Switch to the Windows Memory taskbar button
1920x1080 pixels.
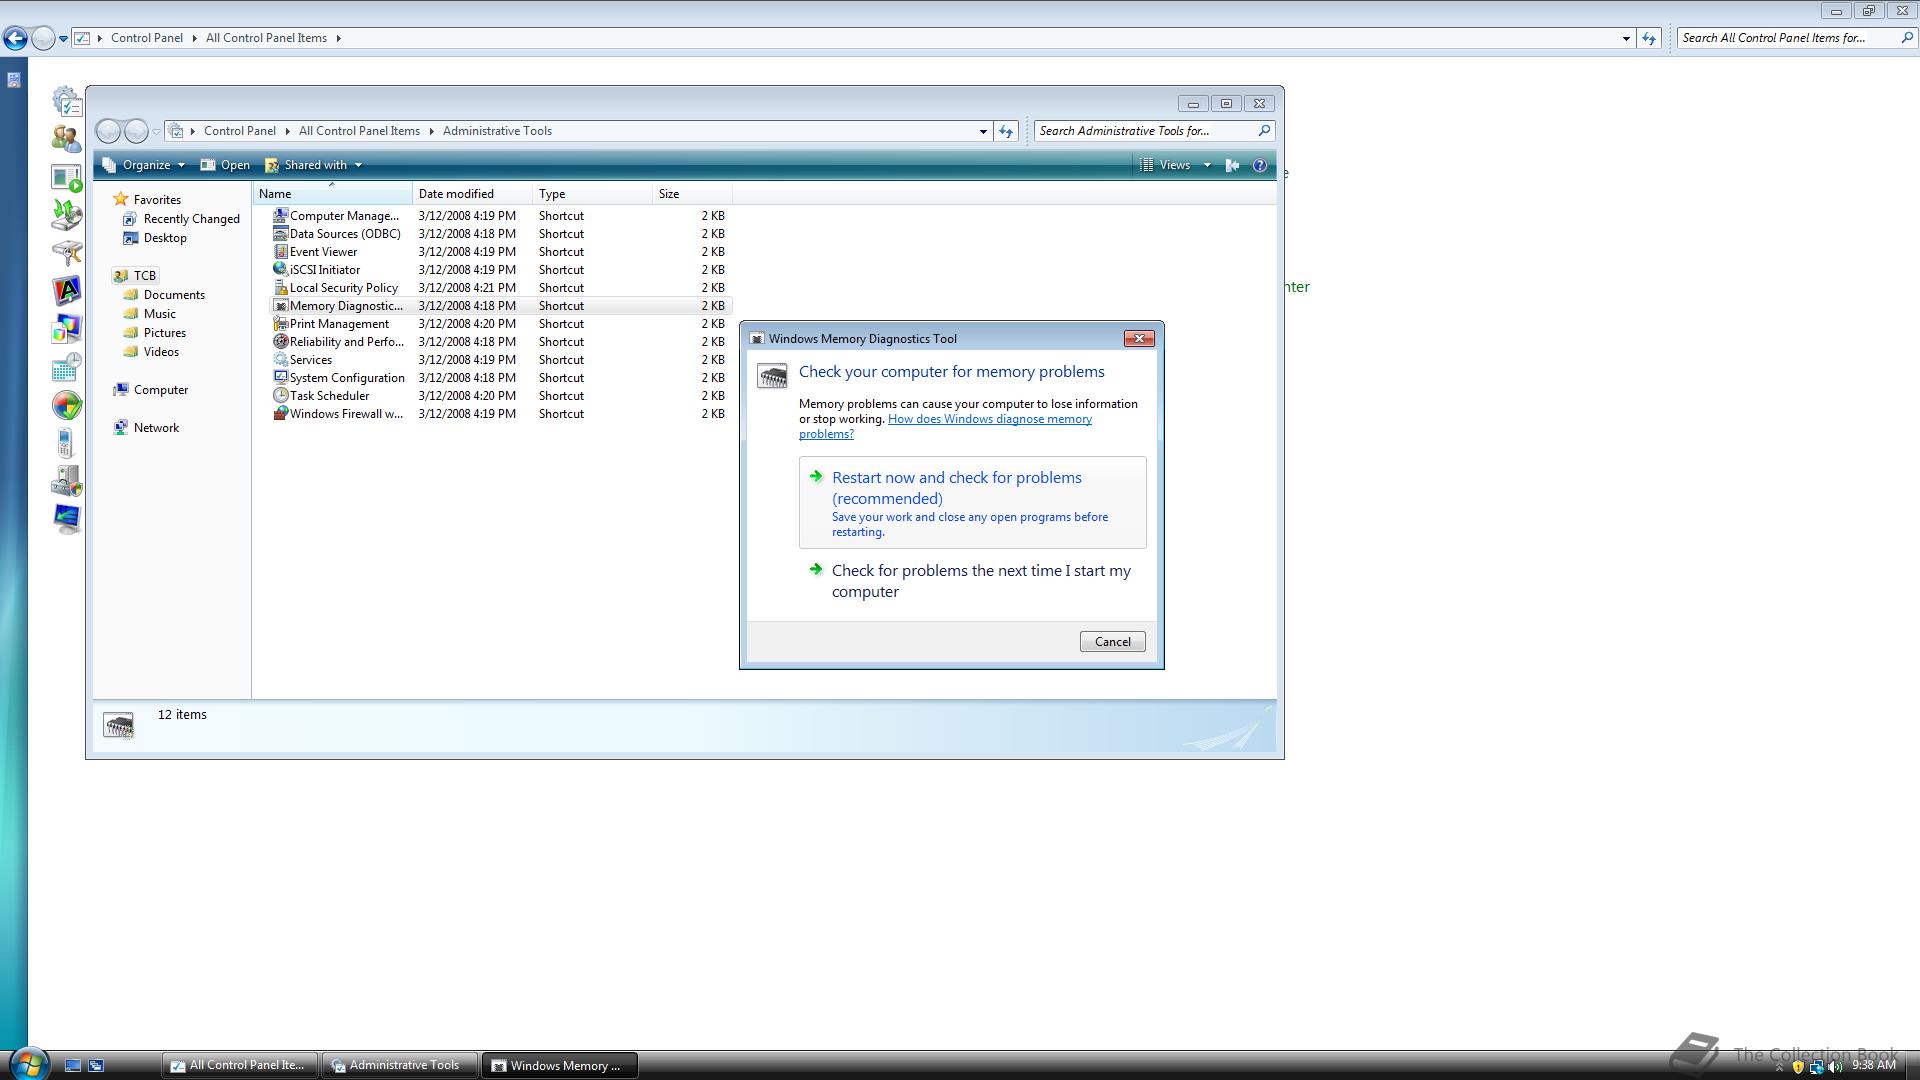[559, 1065]
